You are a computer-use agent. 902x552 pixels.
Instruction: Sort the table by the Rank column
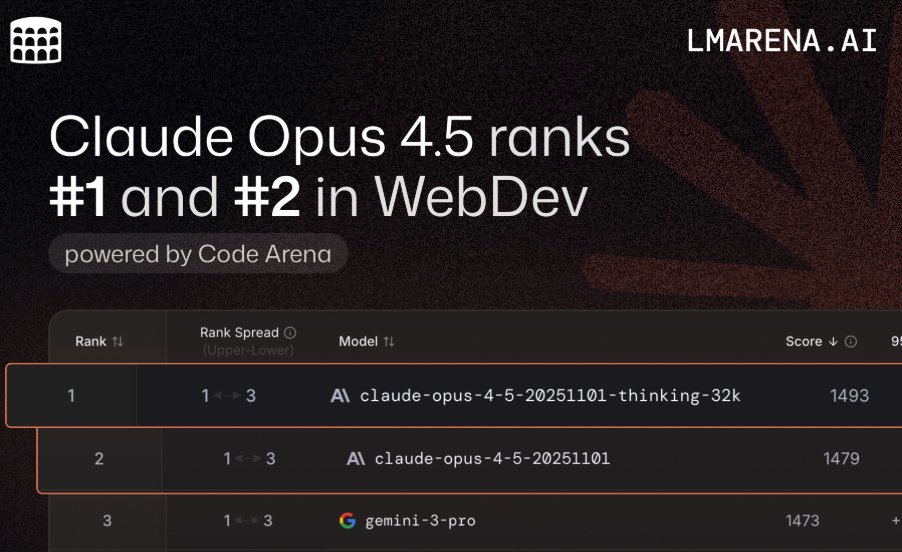118,342
